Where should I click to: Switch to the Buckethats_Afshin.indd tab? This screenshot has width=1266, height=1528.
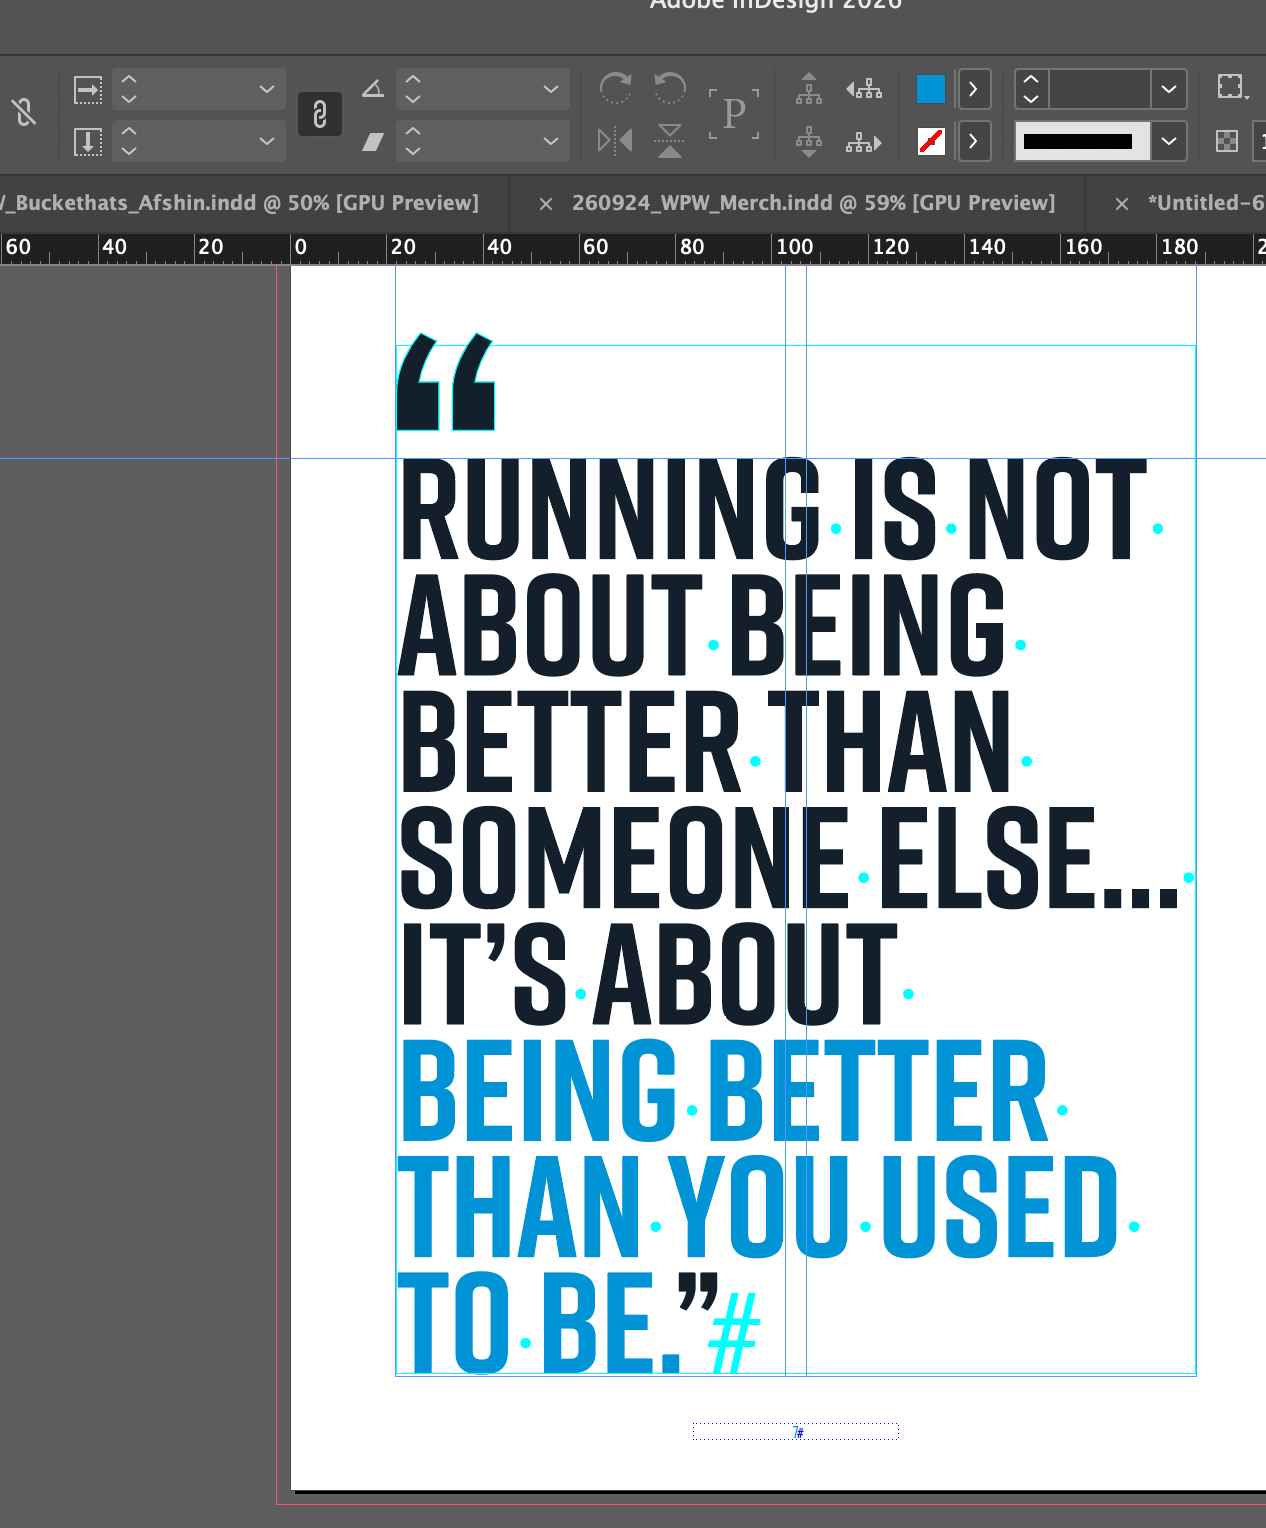pos(240,203)
